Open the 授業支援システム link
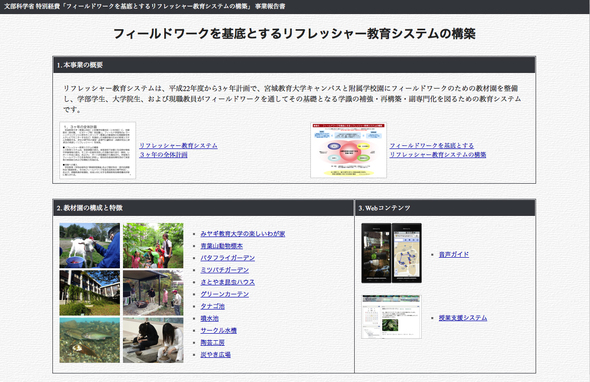590x382 pixels. coord(463,318)
